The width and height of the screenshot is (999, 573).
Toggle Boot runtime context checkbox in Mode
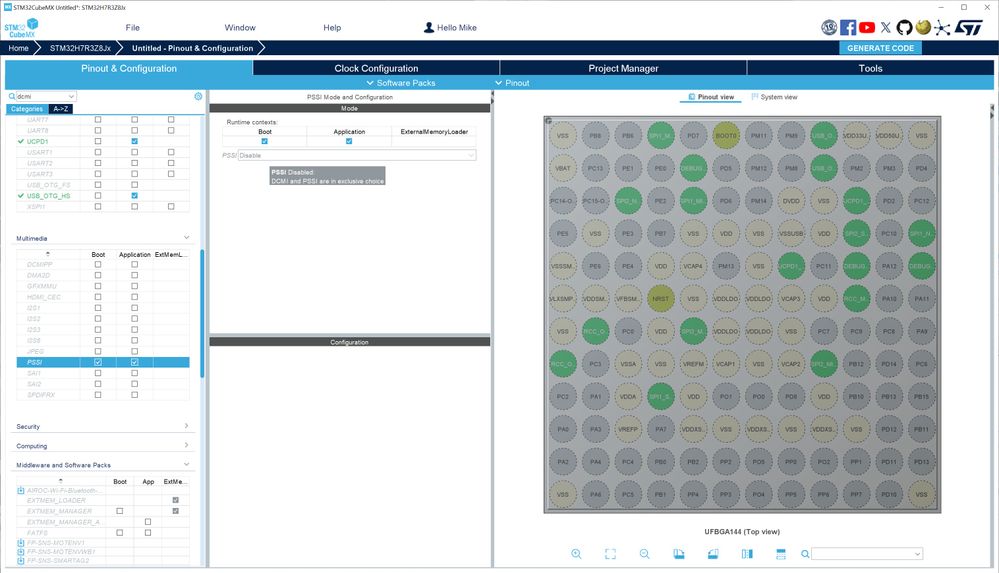(264, 141)
